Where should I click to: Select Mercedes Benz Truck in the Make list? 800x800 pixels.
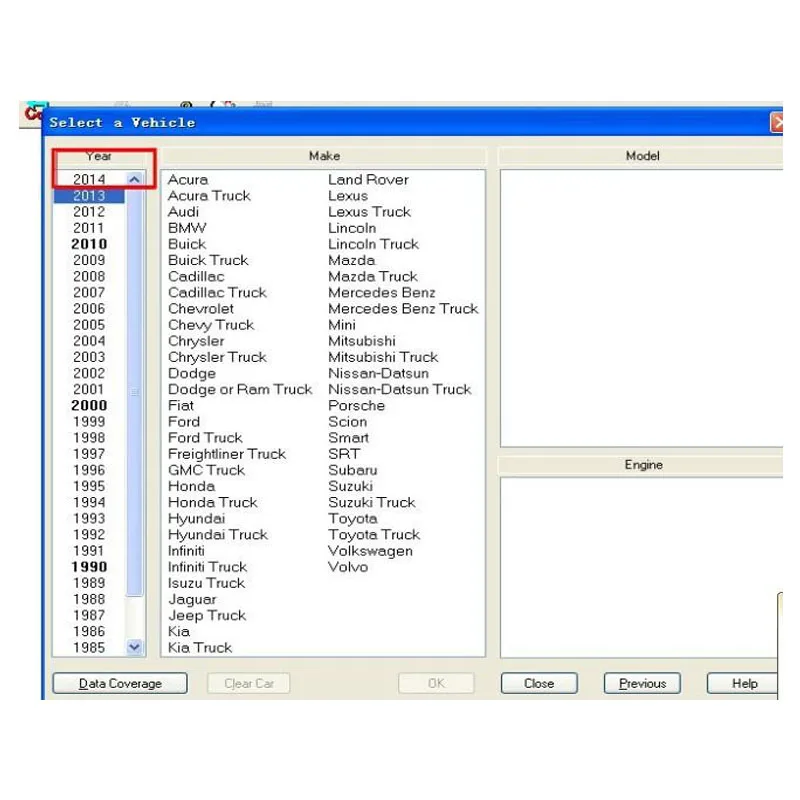pyautogui.click(x=404, y=308)
